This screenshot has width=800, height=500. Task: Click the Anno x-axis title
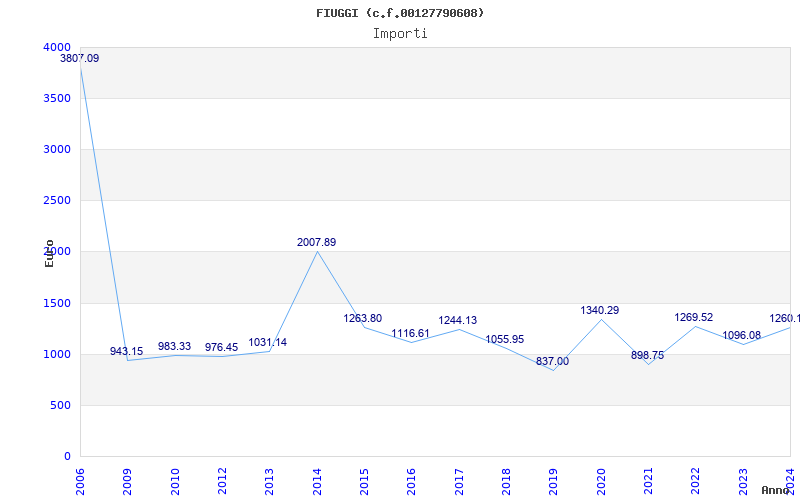[776, 490]
